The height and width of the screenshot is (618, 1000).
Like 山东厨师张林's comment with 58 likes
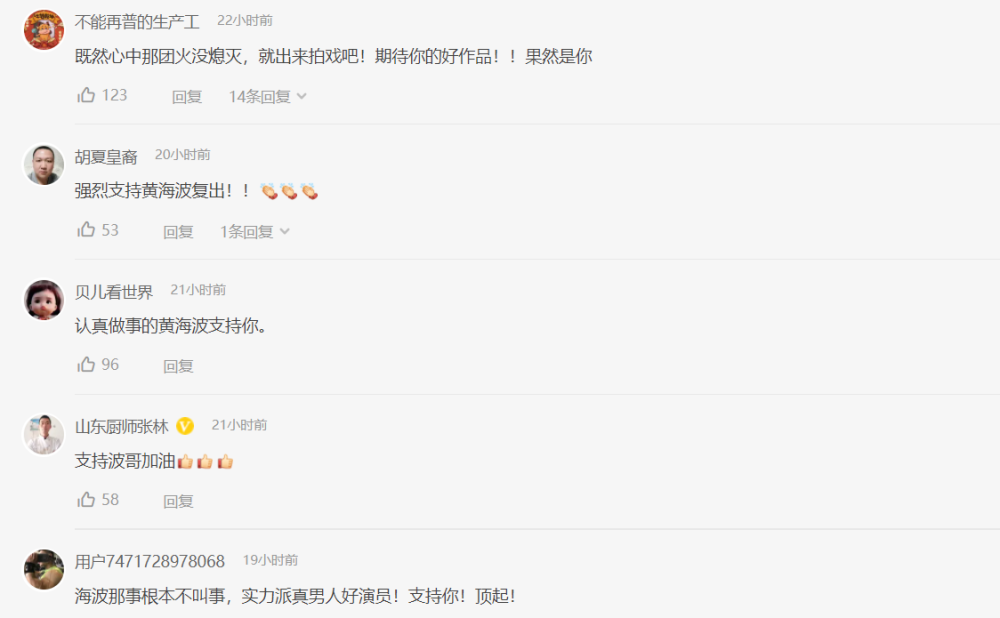(86, 499)
